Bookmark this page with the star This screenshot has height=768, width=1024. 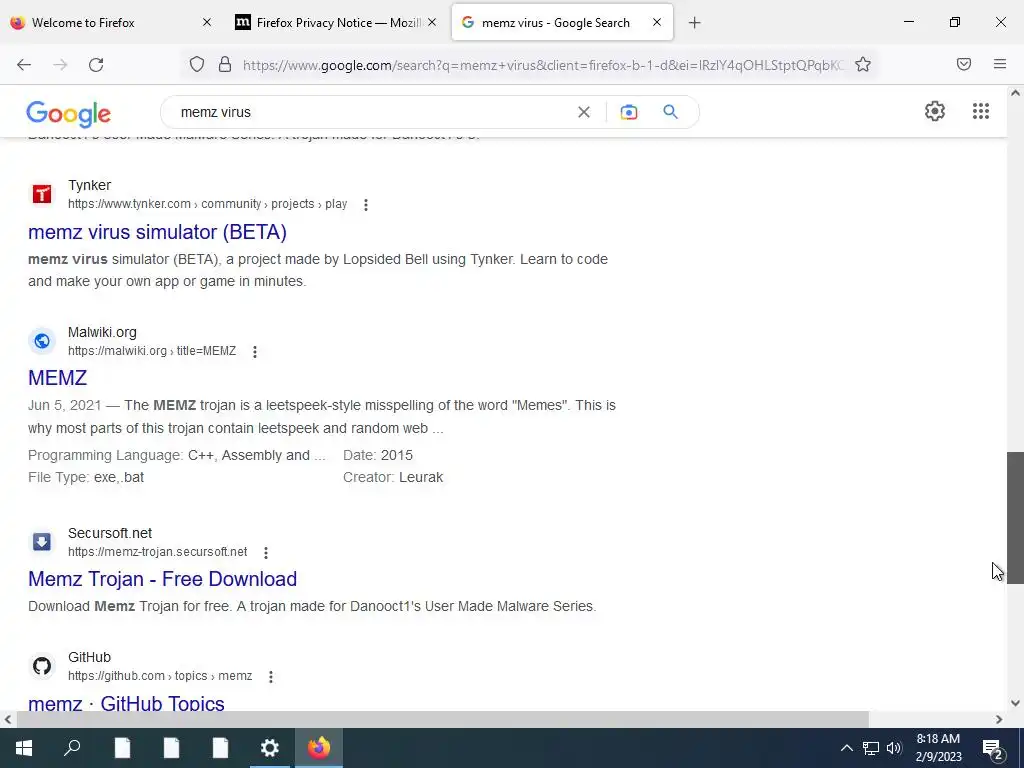point(863,64)
